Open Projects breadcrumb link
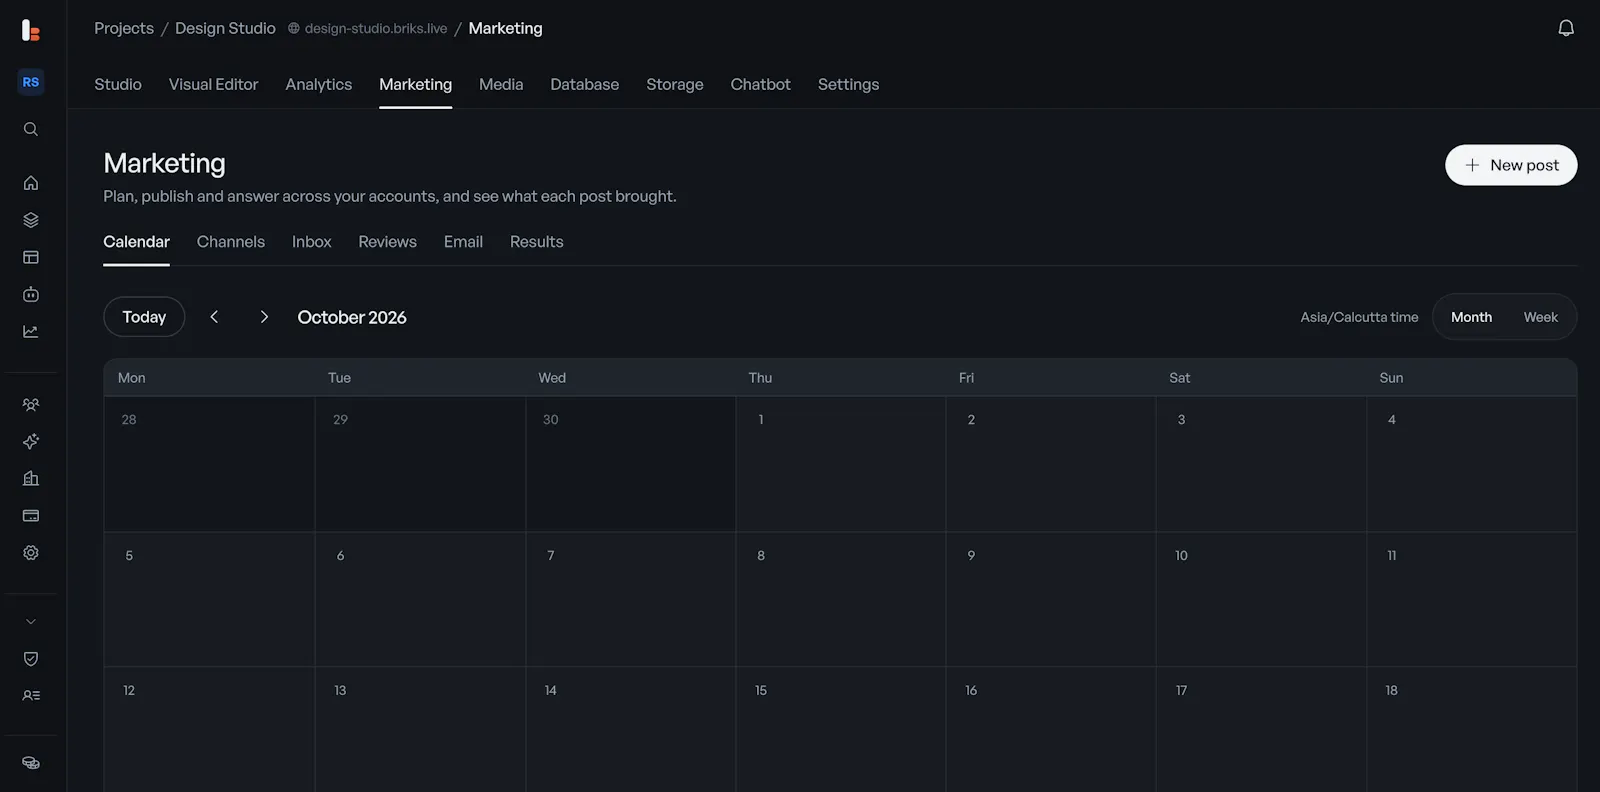1600x792 pixels. click(x=124, y=28)
